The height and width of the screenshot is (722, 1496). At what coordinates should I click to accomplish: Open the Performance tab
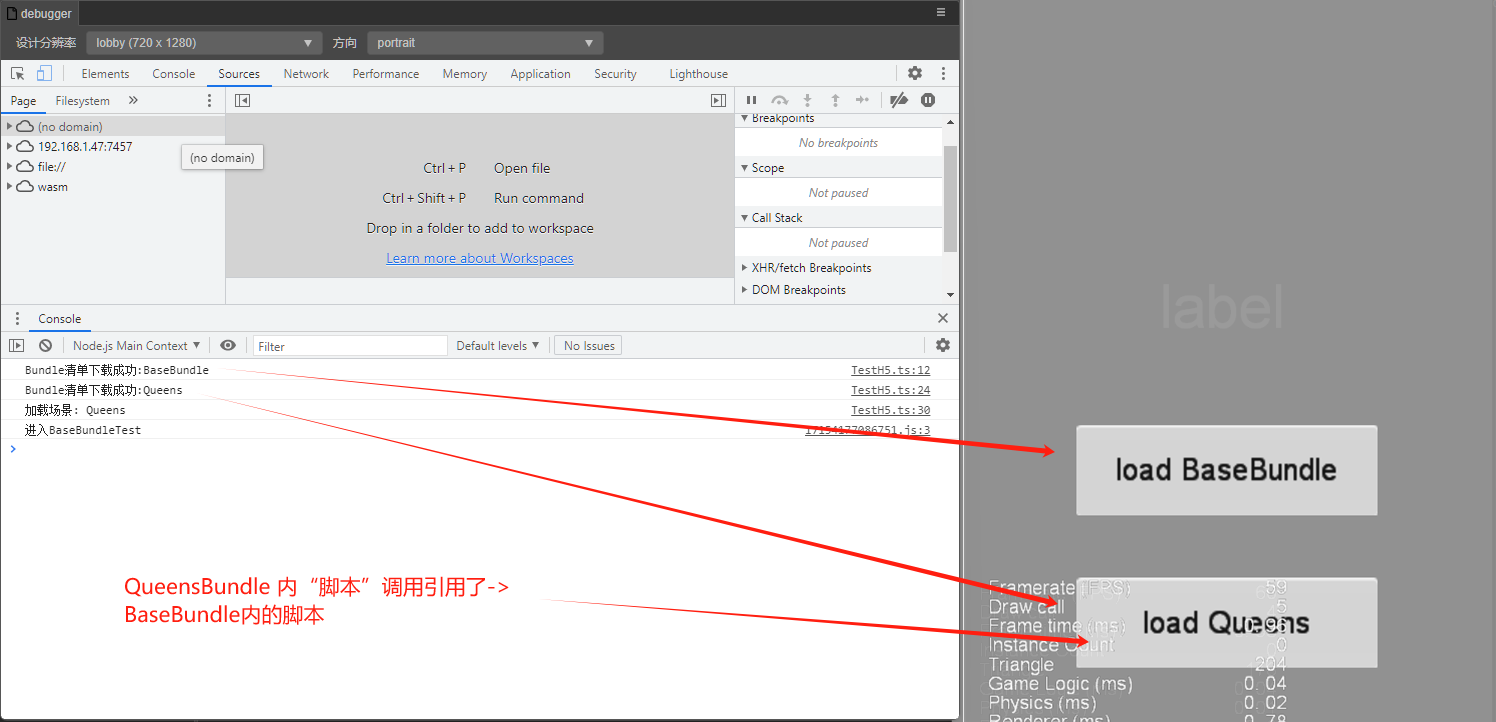click(386, 74)
